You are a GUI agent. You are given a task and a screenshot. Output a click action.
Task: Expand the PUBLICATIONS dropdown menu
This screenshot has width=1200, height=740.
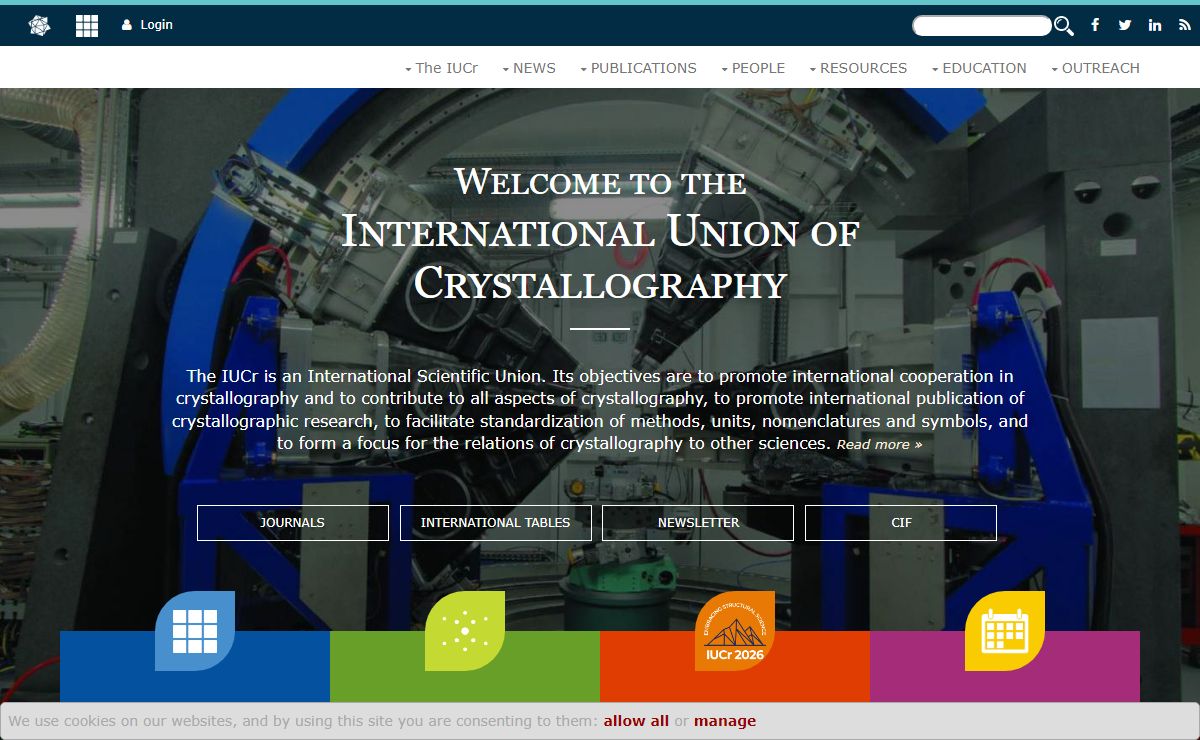pyautogui.click(x=638, y=68)
